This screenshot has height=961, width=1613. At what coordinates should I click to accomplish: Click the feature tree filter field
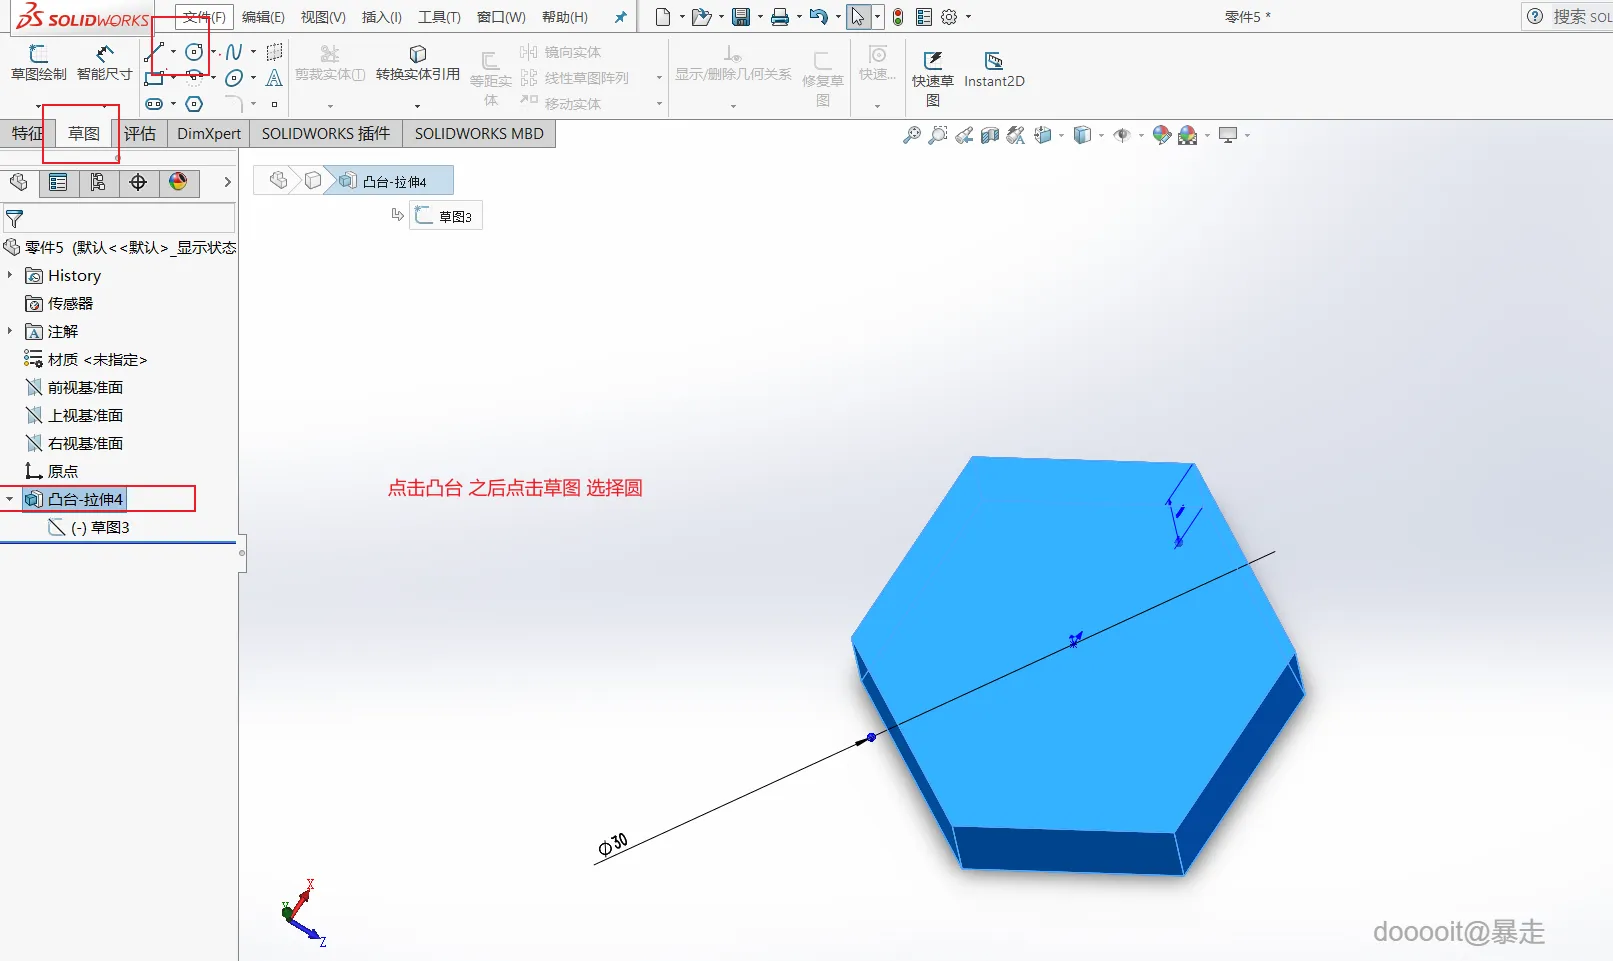[x=119, y=218]
